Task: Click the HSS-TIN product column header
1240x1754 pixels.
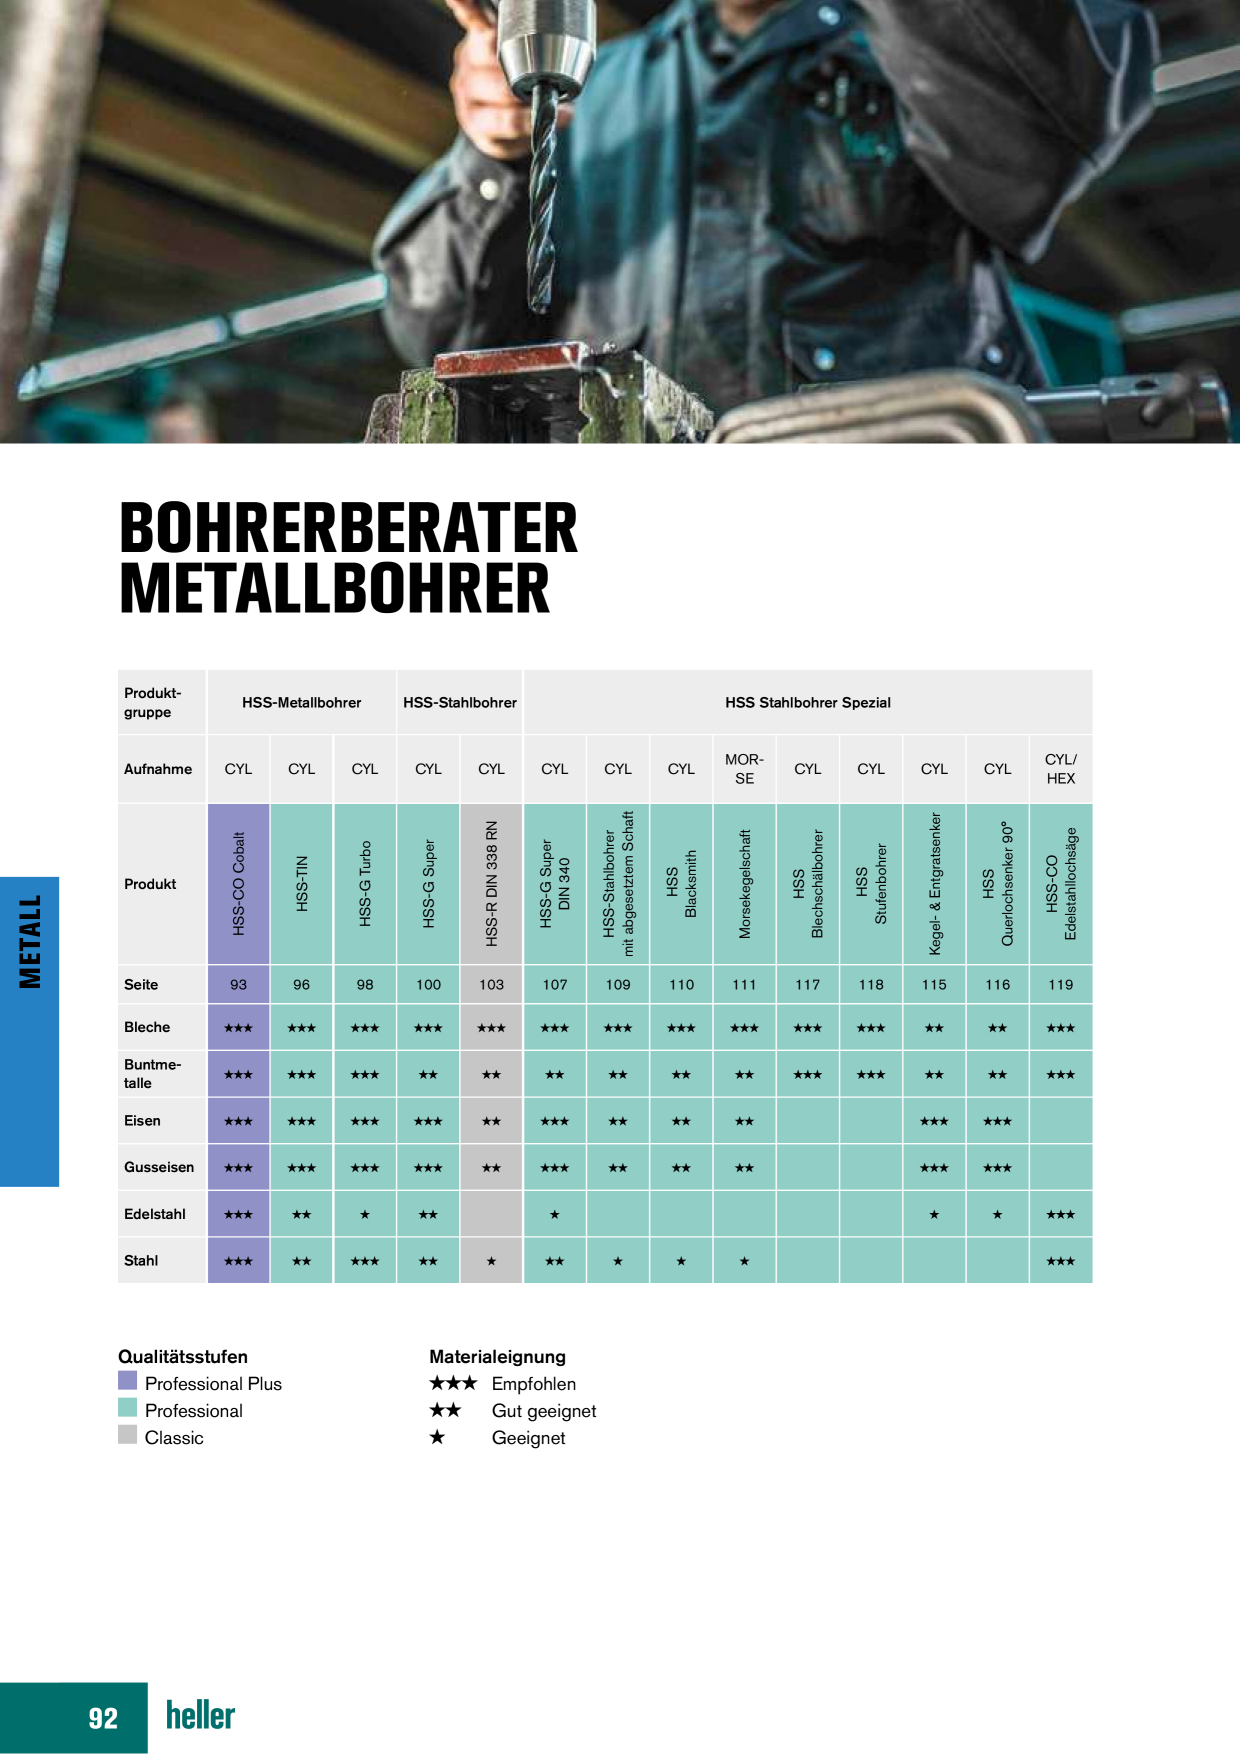Action: point(301,884)
